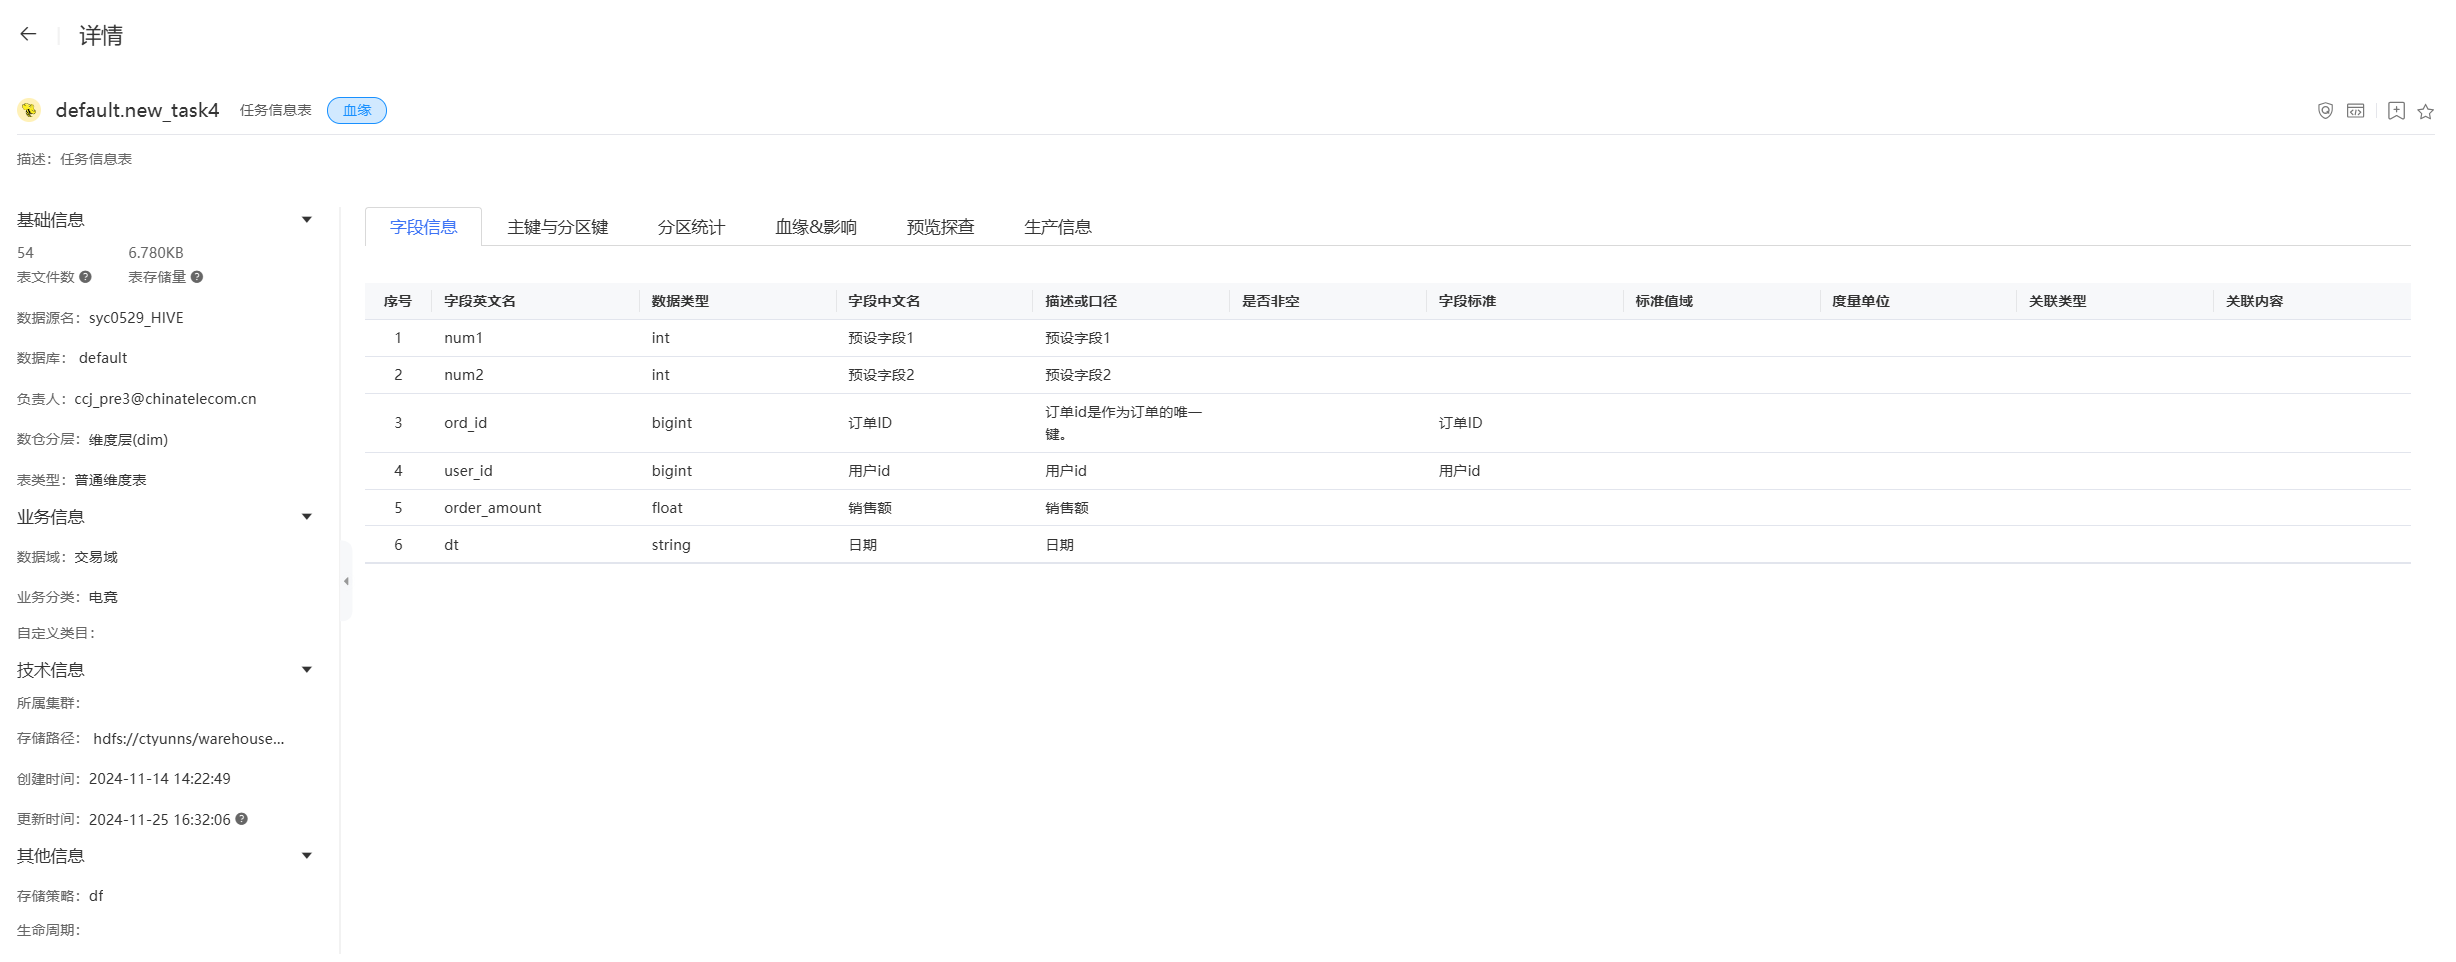Open the 血缘&影响 tab
This screenshot has width=2456, height=962.
(x=815, y=227)
